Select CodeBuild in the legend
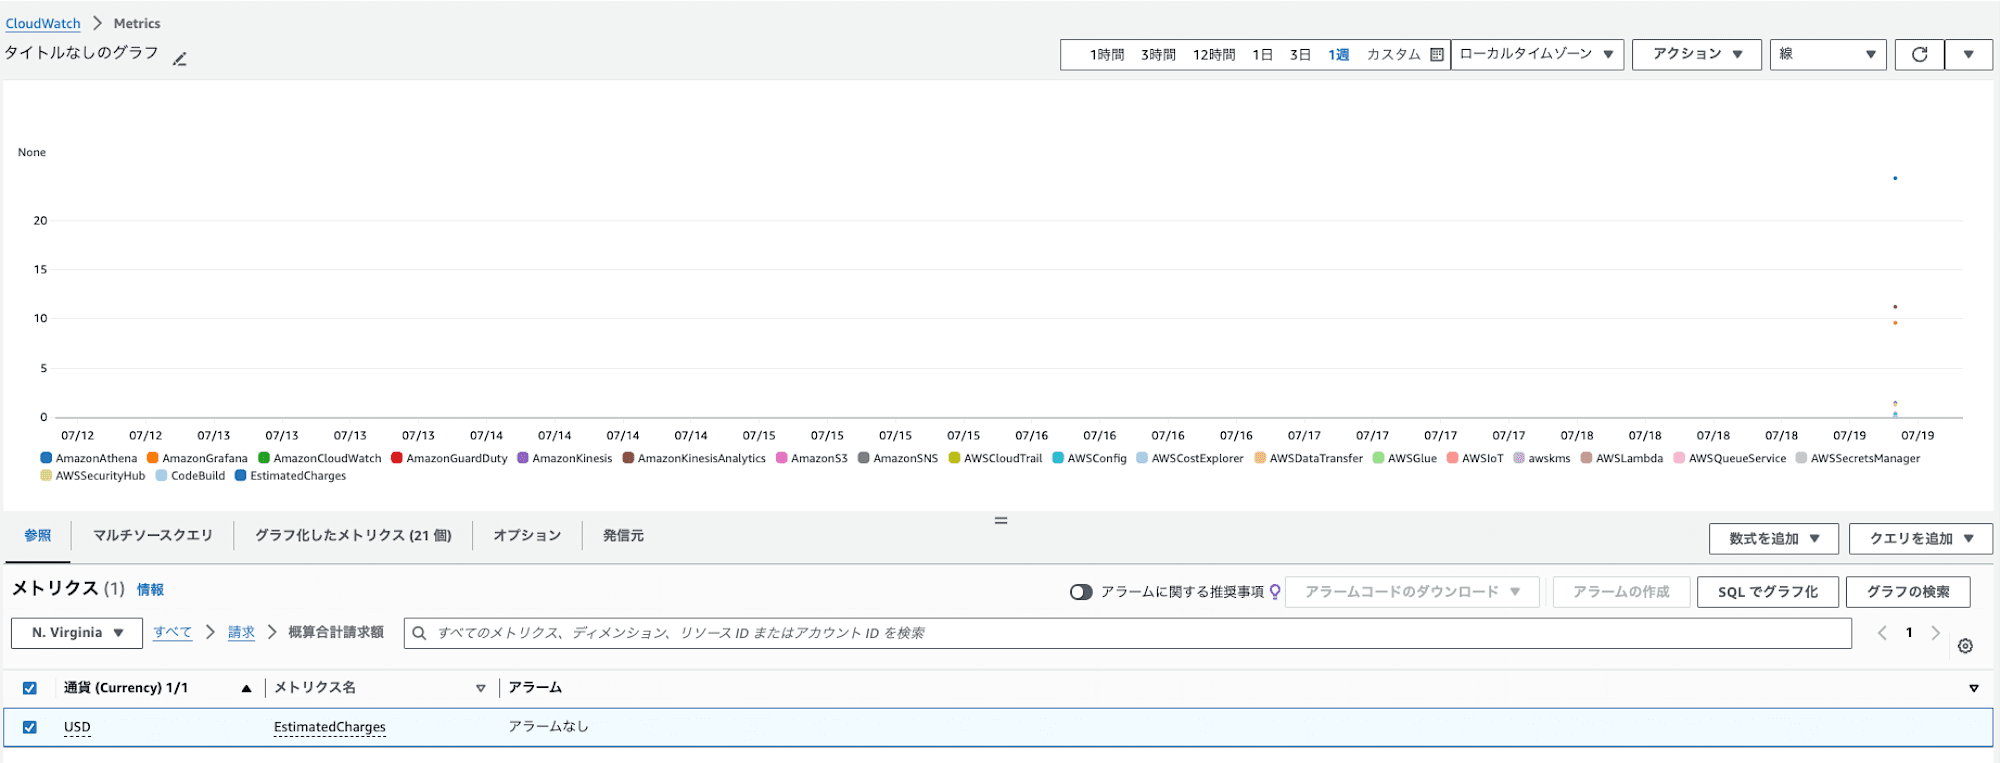Viewport: 2000px width, 763px height. click(197, 476)
